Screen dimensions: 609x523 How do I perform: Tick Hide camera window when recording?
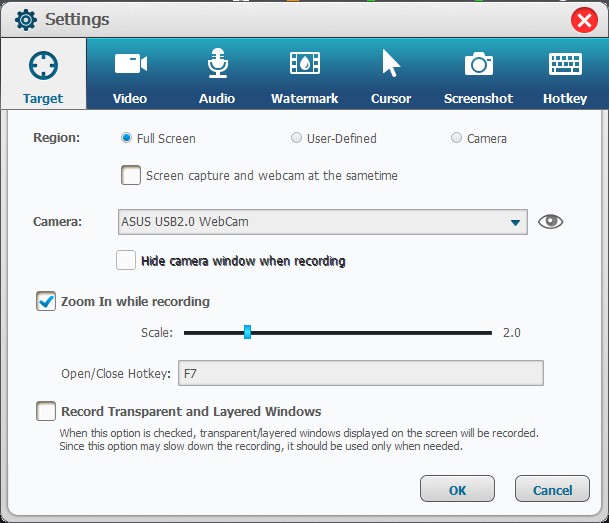point(126,260)
